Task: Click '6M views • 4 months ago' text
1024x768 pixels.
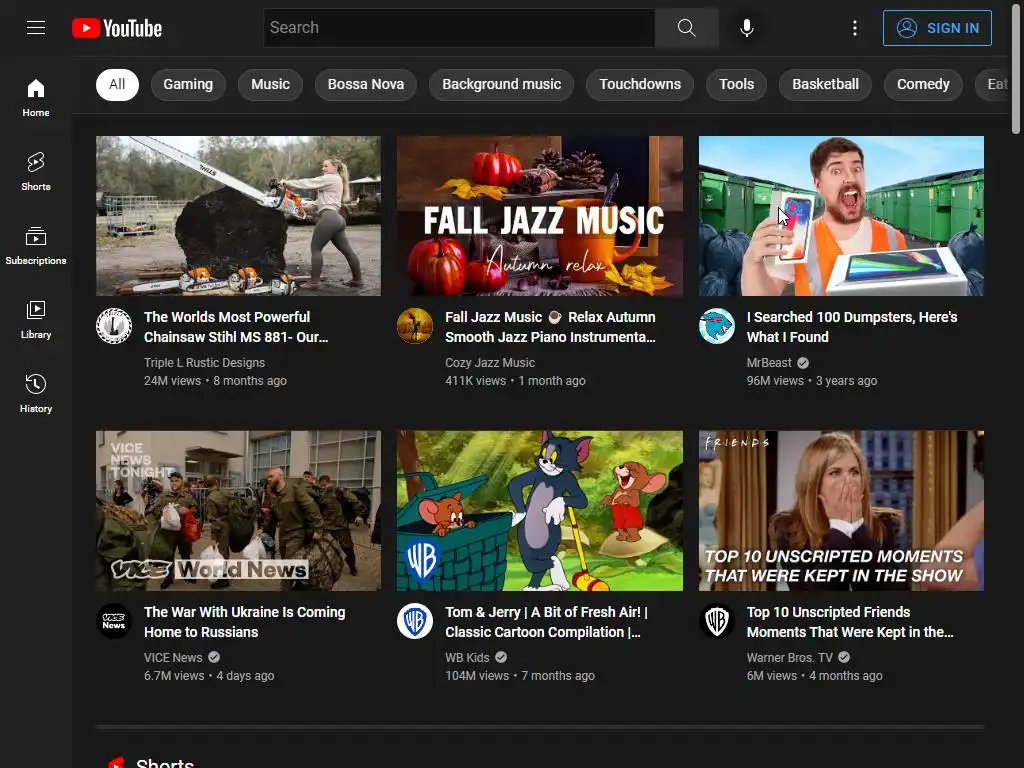Action: point(814,676)
